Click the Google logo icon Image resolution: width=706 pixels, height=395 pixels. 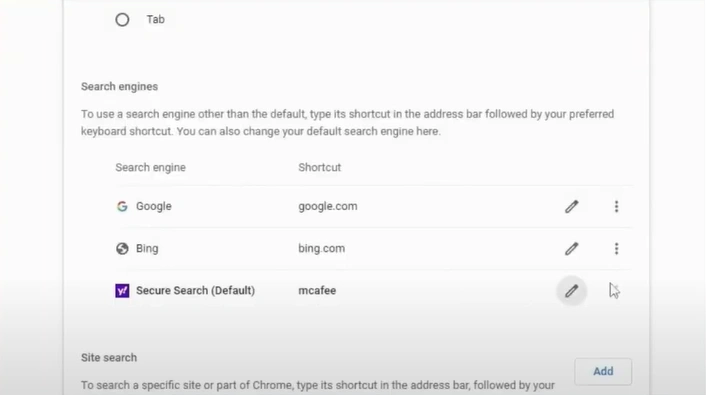coord(122,206)
